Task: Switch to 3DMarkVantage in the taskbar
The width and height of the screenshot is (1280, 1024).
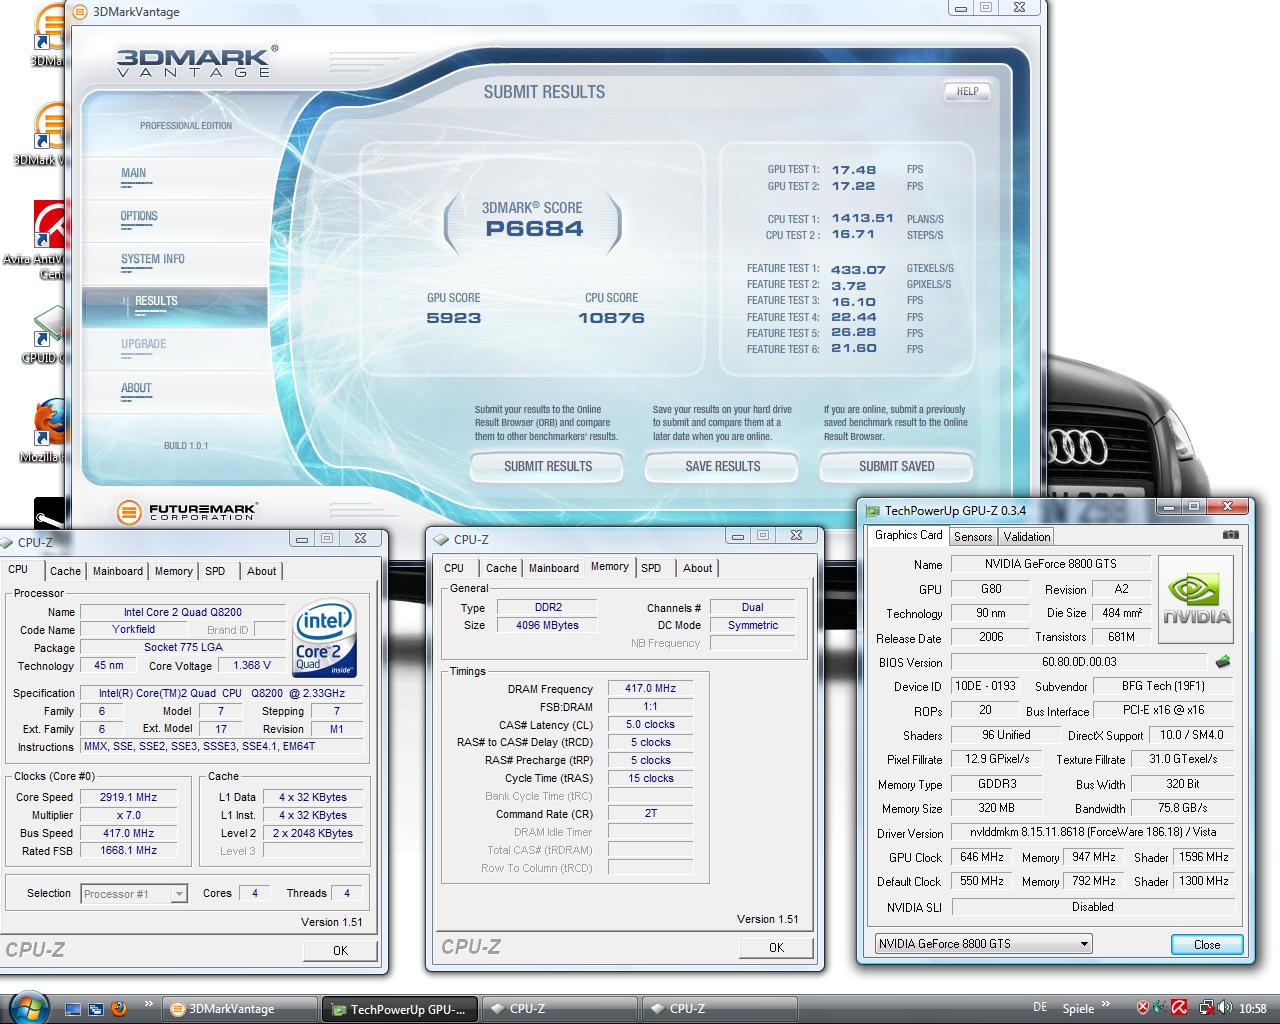Action: click(x=240, y=1009)
